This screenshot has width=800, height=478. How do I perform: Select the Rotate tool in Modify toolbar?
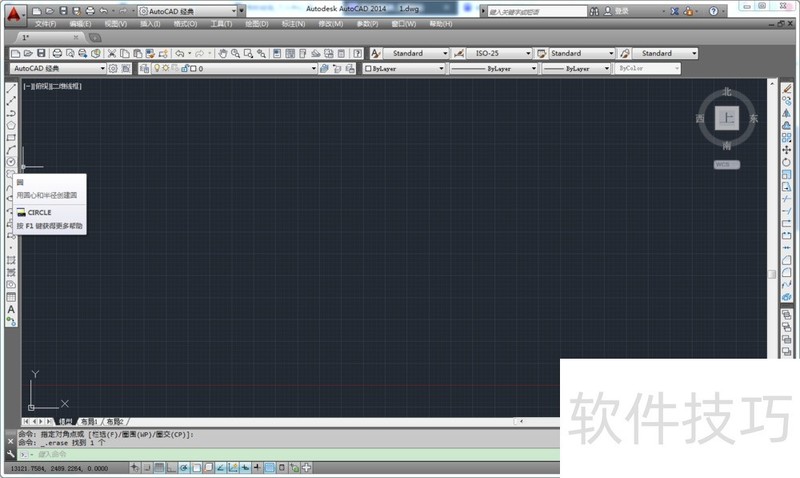click(x=786, y=162)
